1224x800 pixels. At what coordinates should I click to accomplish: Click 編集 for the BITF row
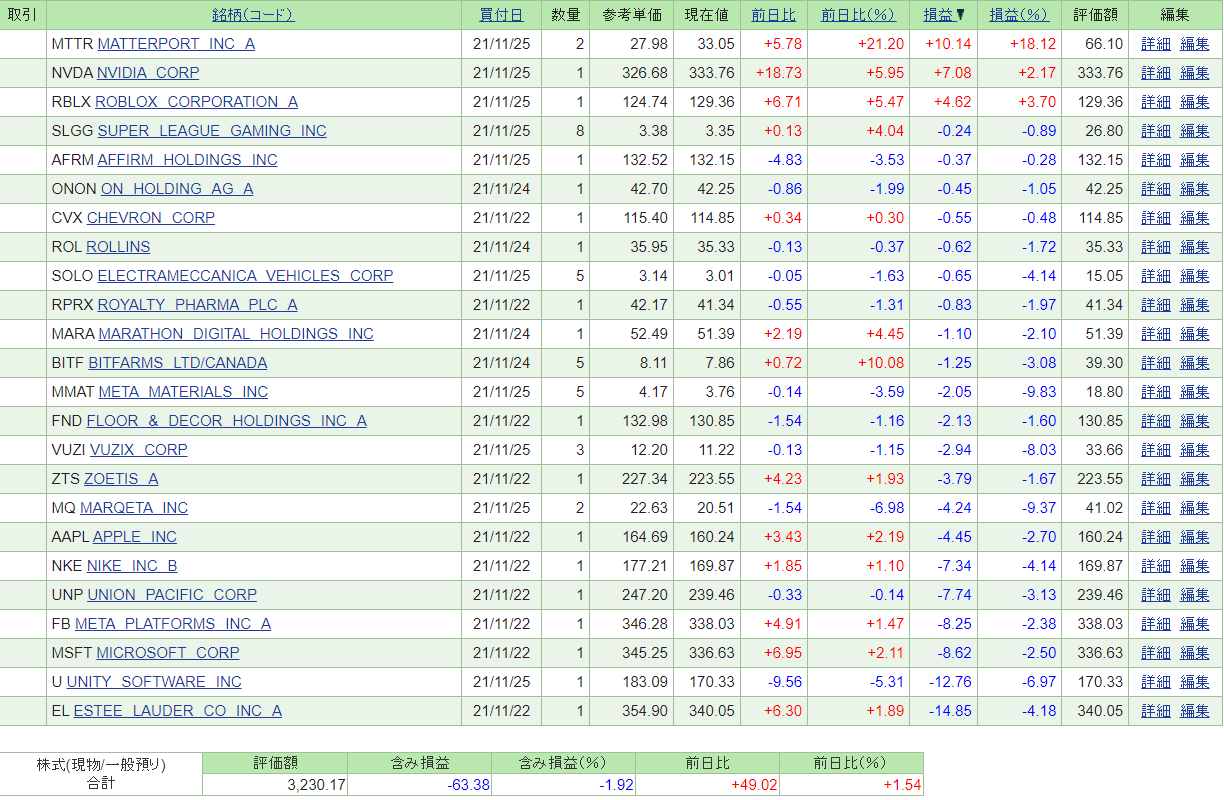coord(1195,363)
